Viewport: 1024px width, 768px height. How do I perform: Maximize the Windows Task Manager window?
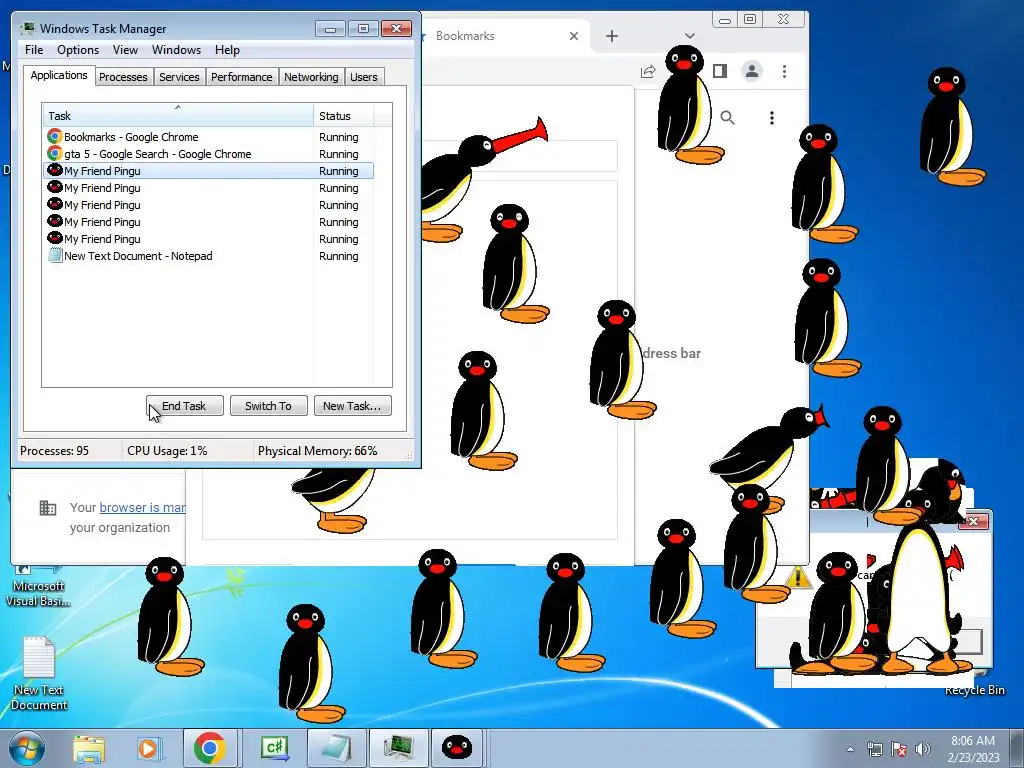pyautogui.click(x=363, y=29)
